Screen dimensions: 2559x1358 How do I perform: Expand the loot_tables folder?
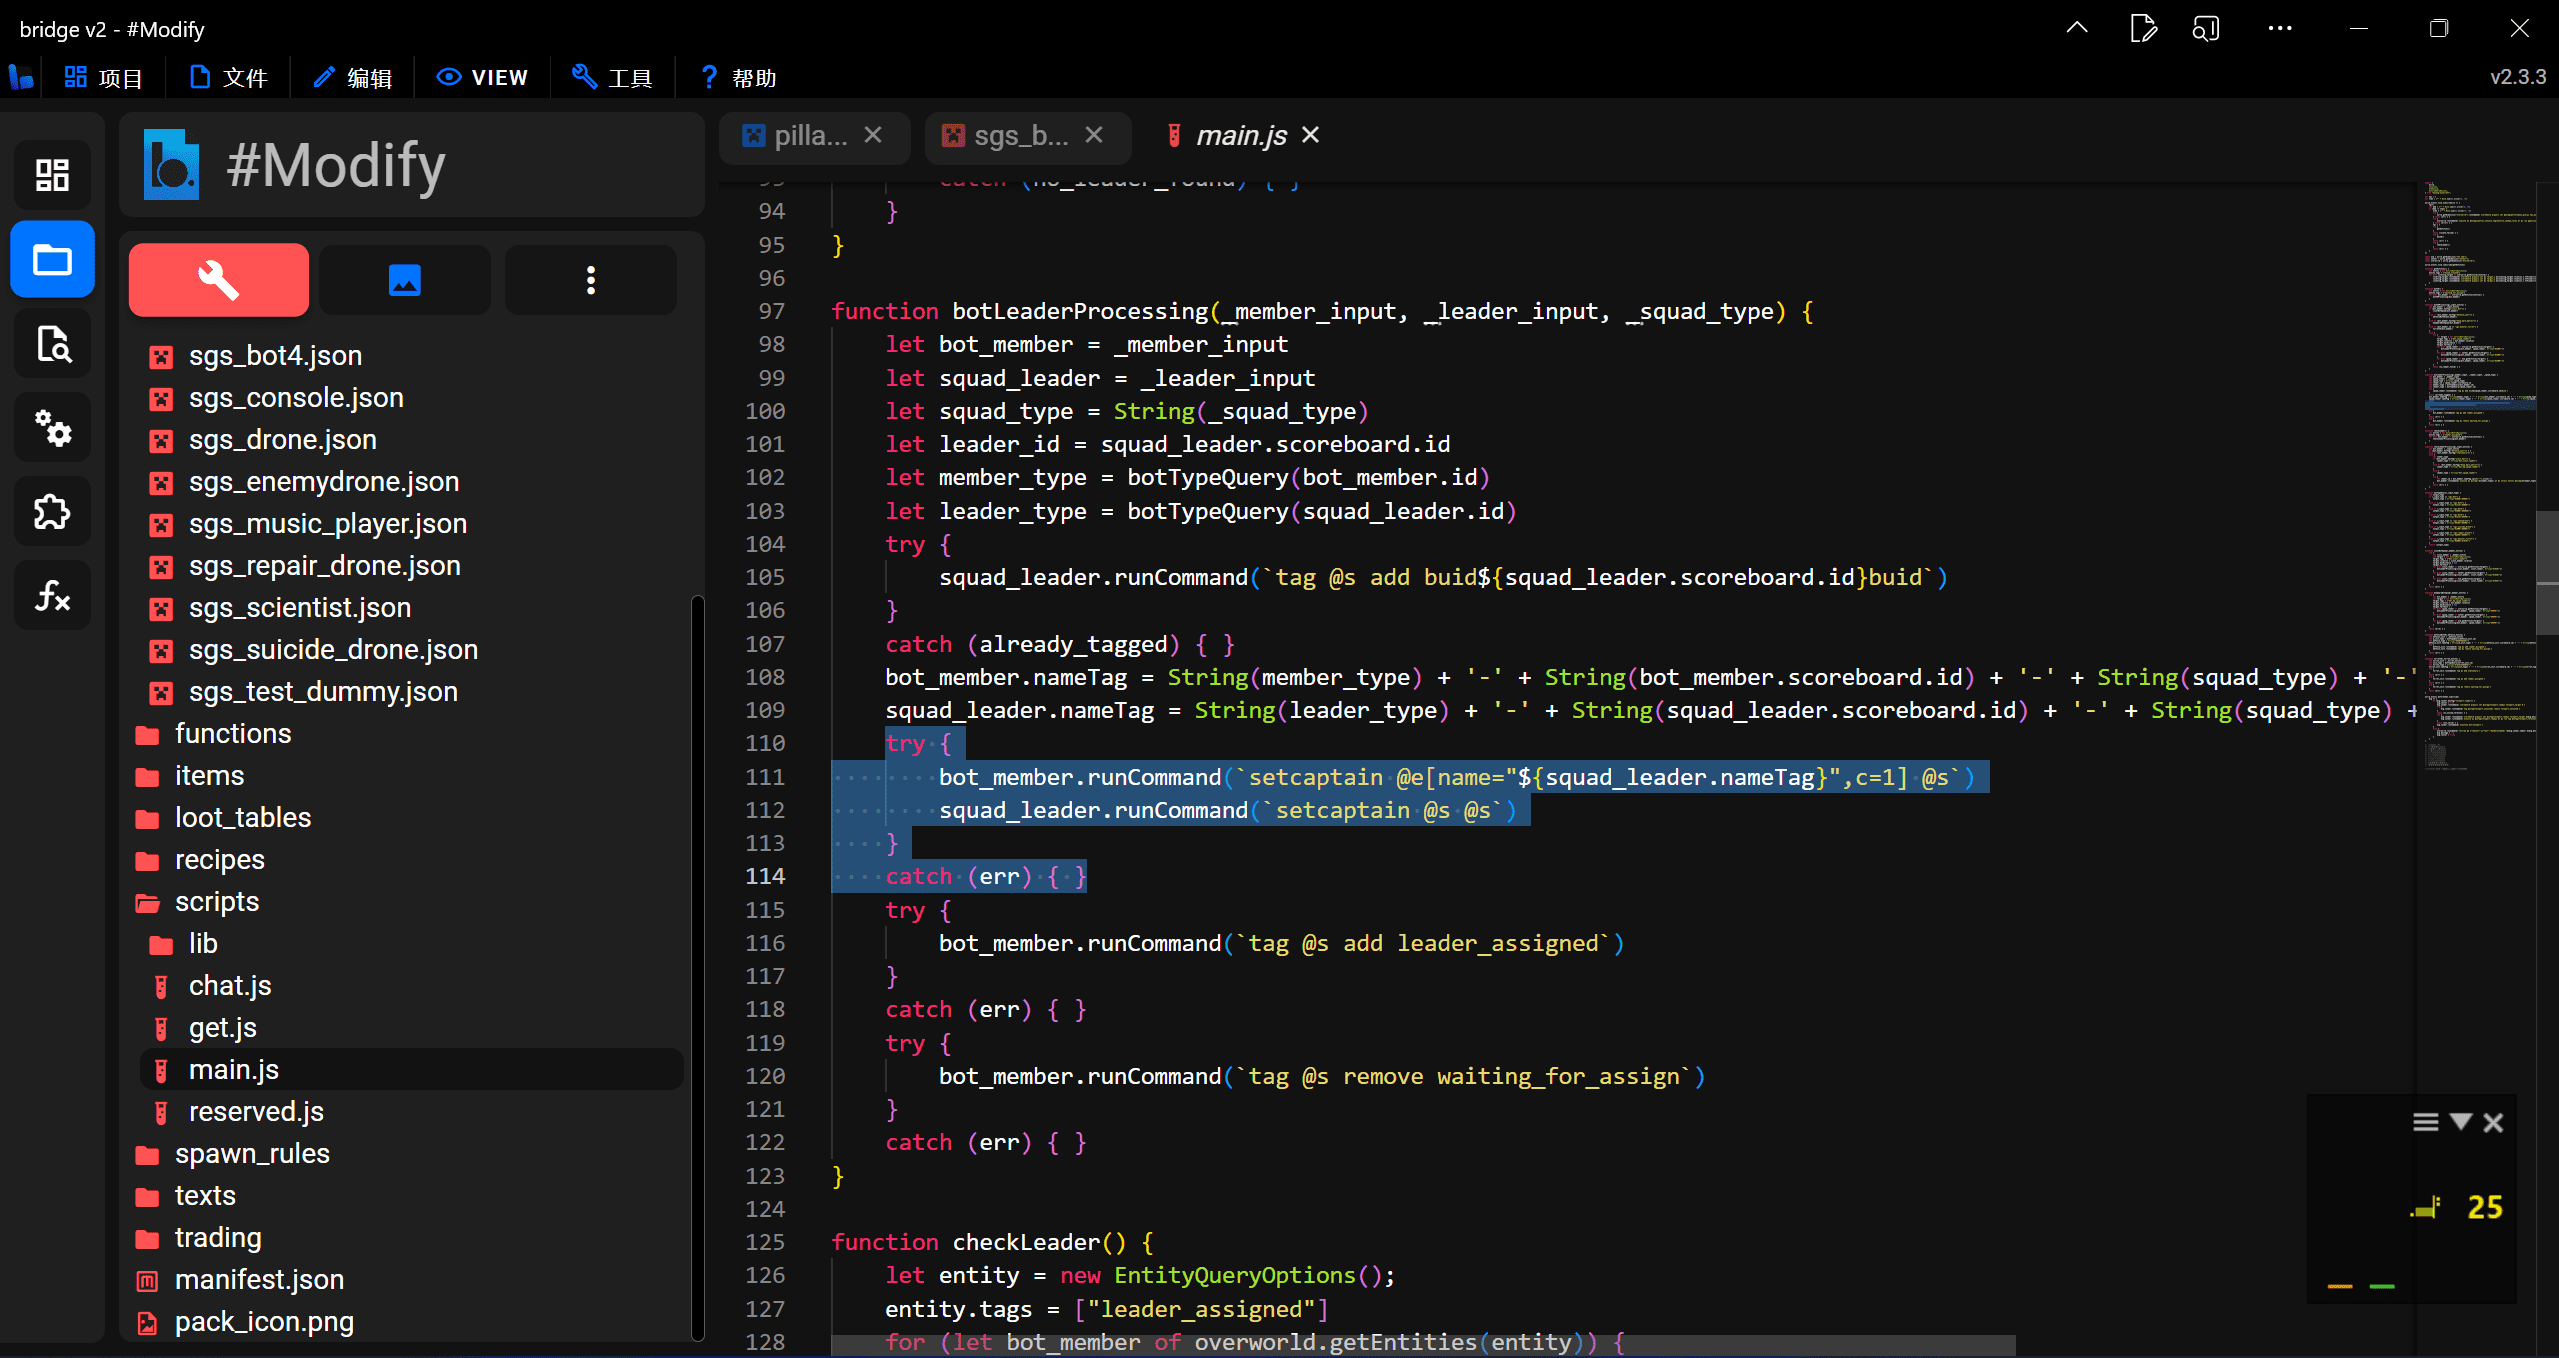405,818
